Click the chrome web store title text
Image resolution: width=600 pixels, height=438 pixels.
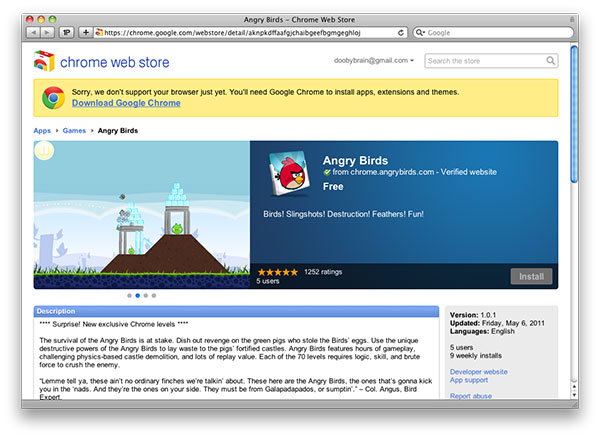[x=115, y=62]
